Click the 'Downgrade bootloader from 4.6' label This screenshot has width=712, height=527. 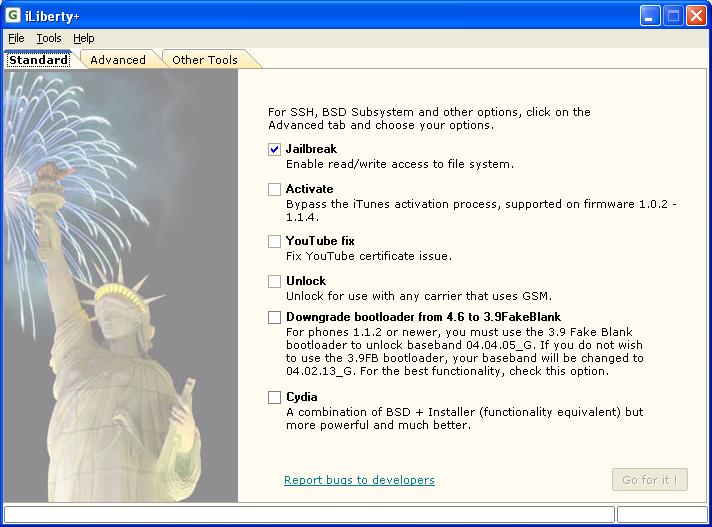pyautogui.click(x=423, y=317)
